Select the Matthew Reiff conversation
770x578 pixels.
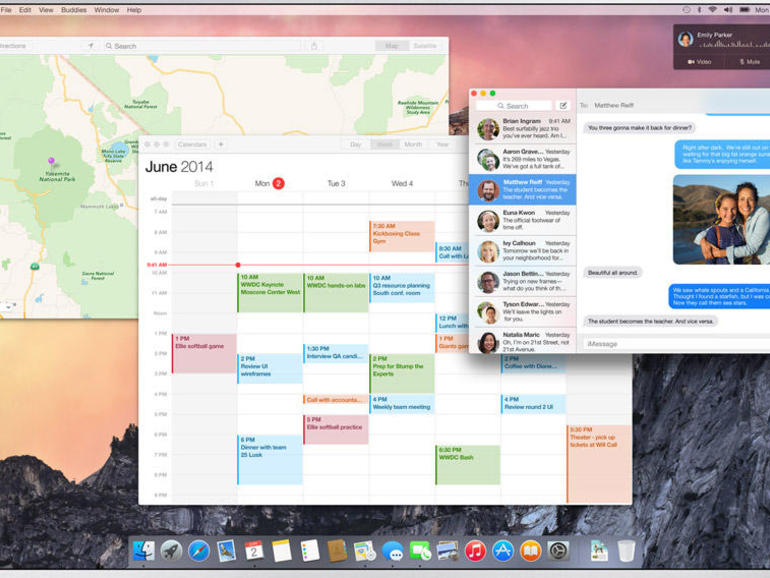tap(522, 190)
